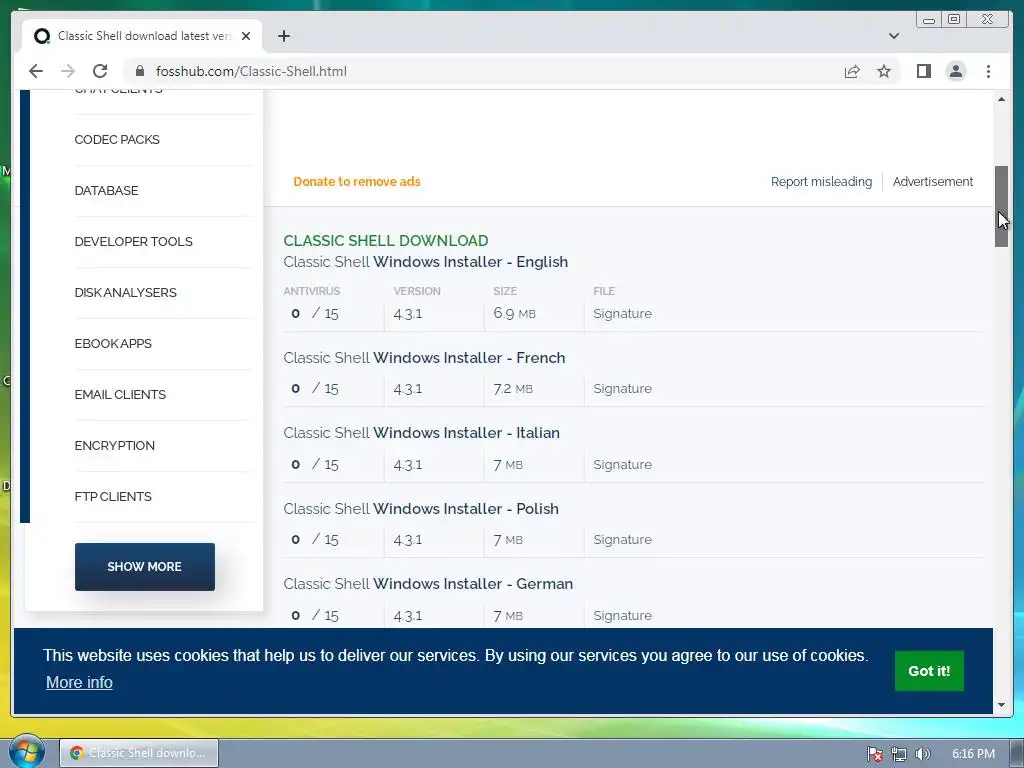Click the page vertical scrollbar thumb
Image resolution: width=1024 pixels, height=768 pixels.
[x=1001, y=206]
